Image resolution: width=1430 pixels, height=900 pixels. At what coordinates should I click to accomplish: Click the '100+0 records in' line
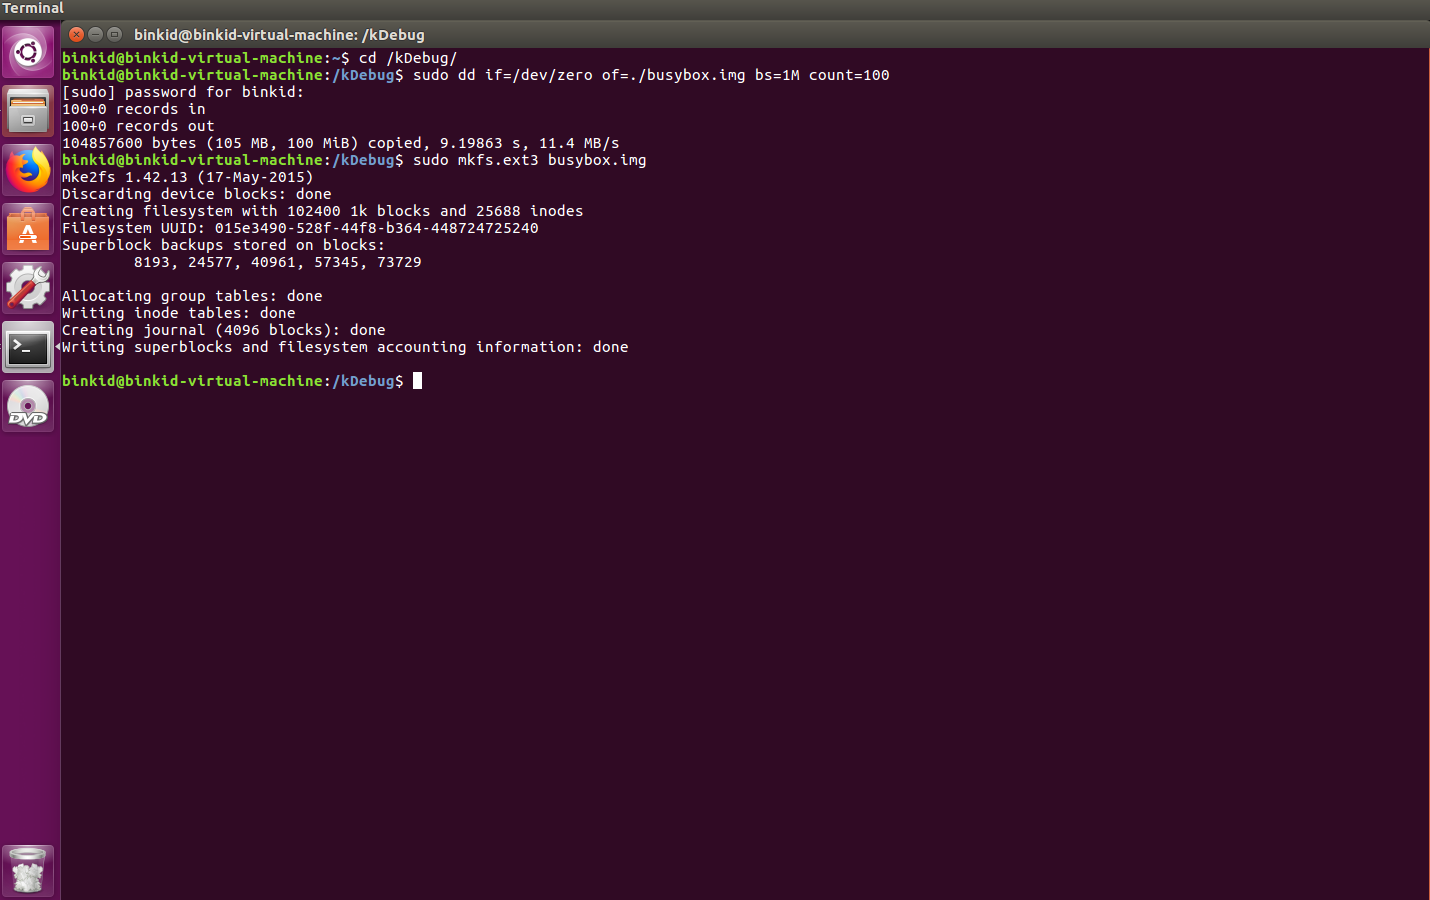(x=134, y=109)
